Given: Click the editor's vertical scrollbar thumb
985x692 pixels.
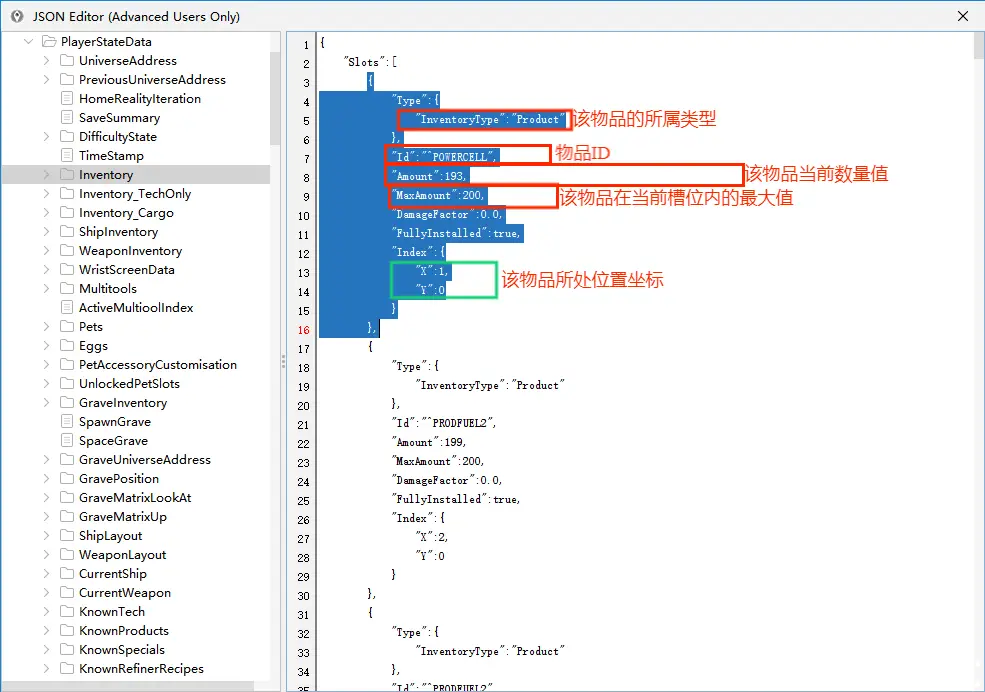Looking at the screenshot, I should click(x=979, y=46).
